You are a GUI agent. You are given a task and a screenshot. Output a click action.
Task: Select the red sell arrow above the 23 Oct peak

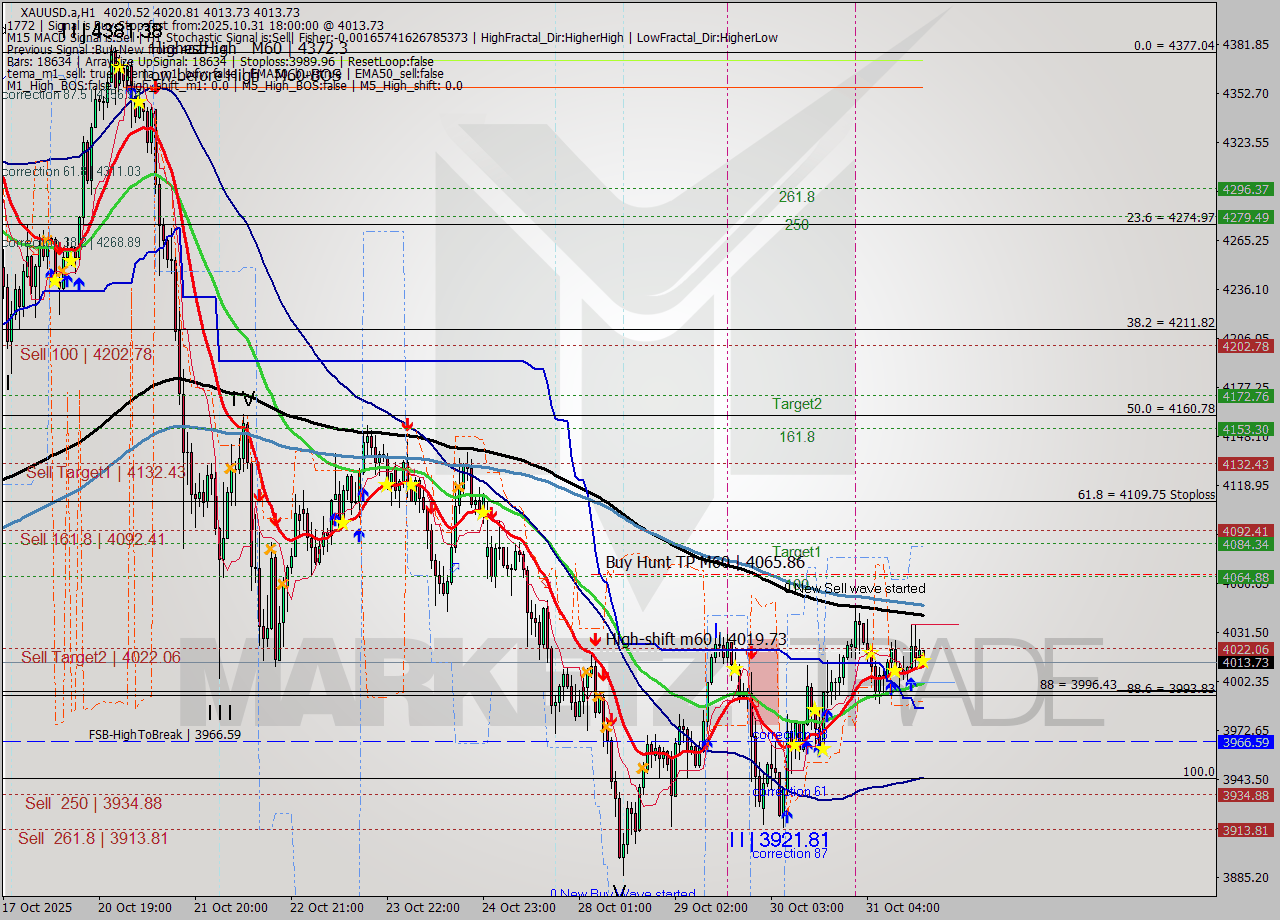[x=405, y=425]
